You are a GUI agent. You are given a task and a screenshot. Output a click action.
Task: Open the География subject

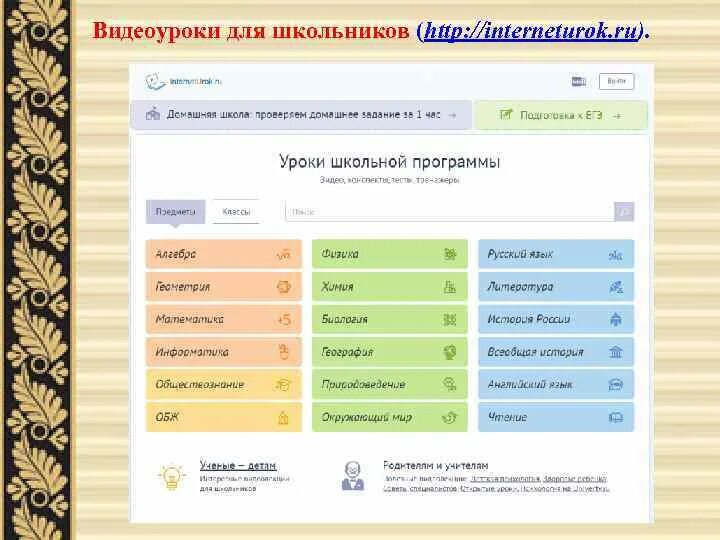390,352
